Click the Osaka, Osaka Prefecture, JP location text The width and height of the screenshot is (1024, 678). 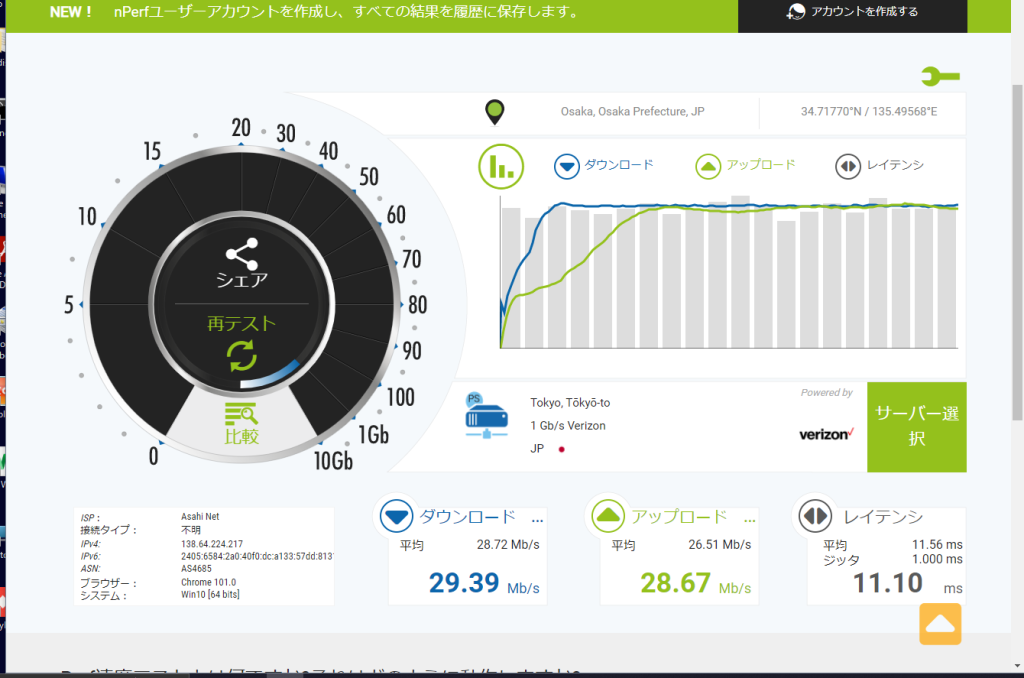tap(633, 112)
